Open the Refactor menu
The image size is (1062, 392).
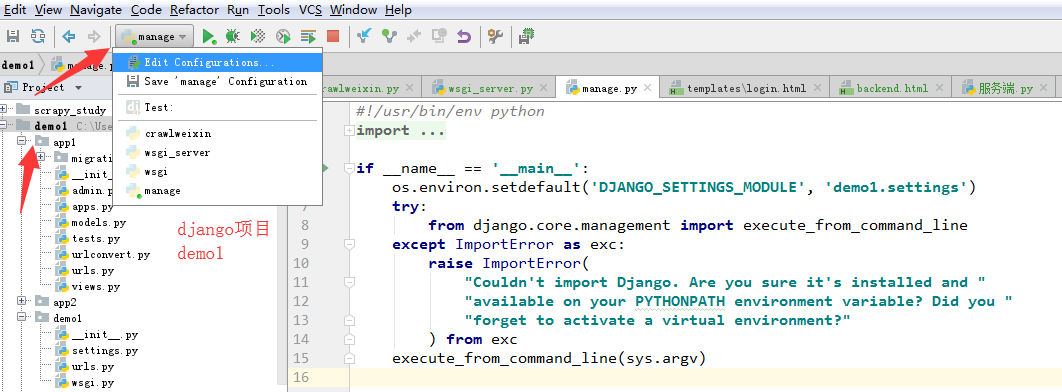pos(194,9)
